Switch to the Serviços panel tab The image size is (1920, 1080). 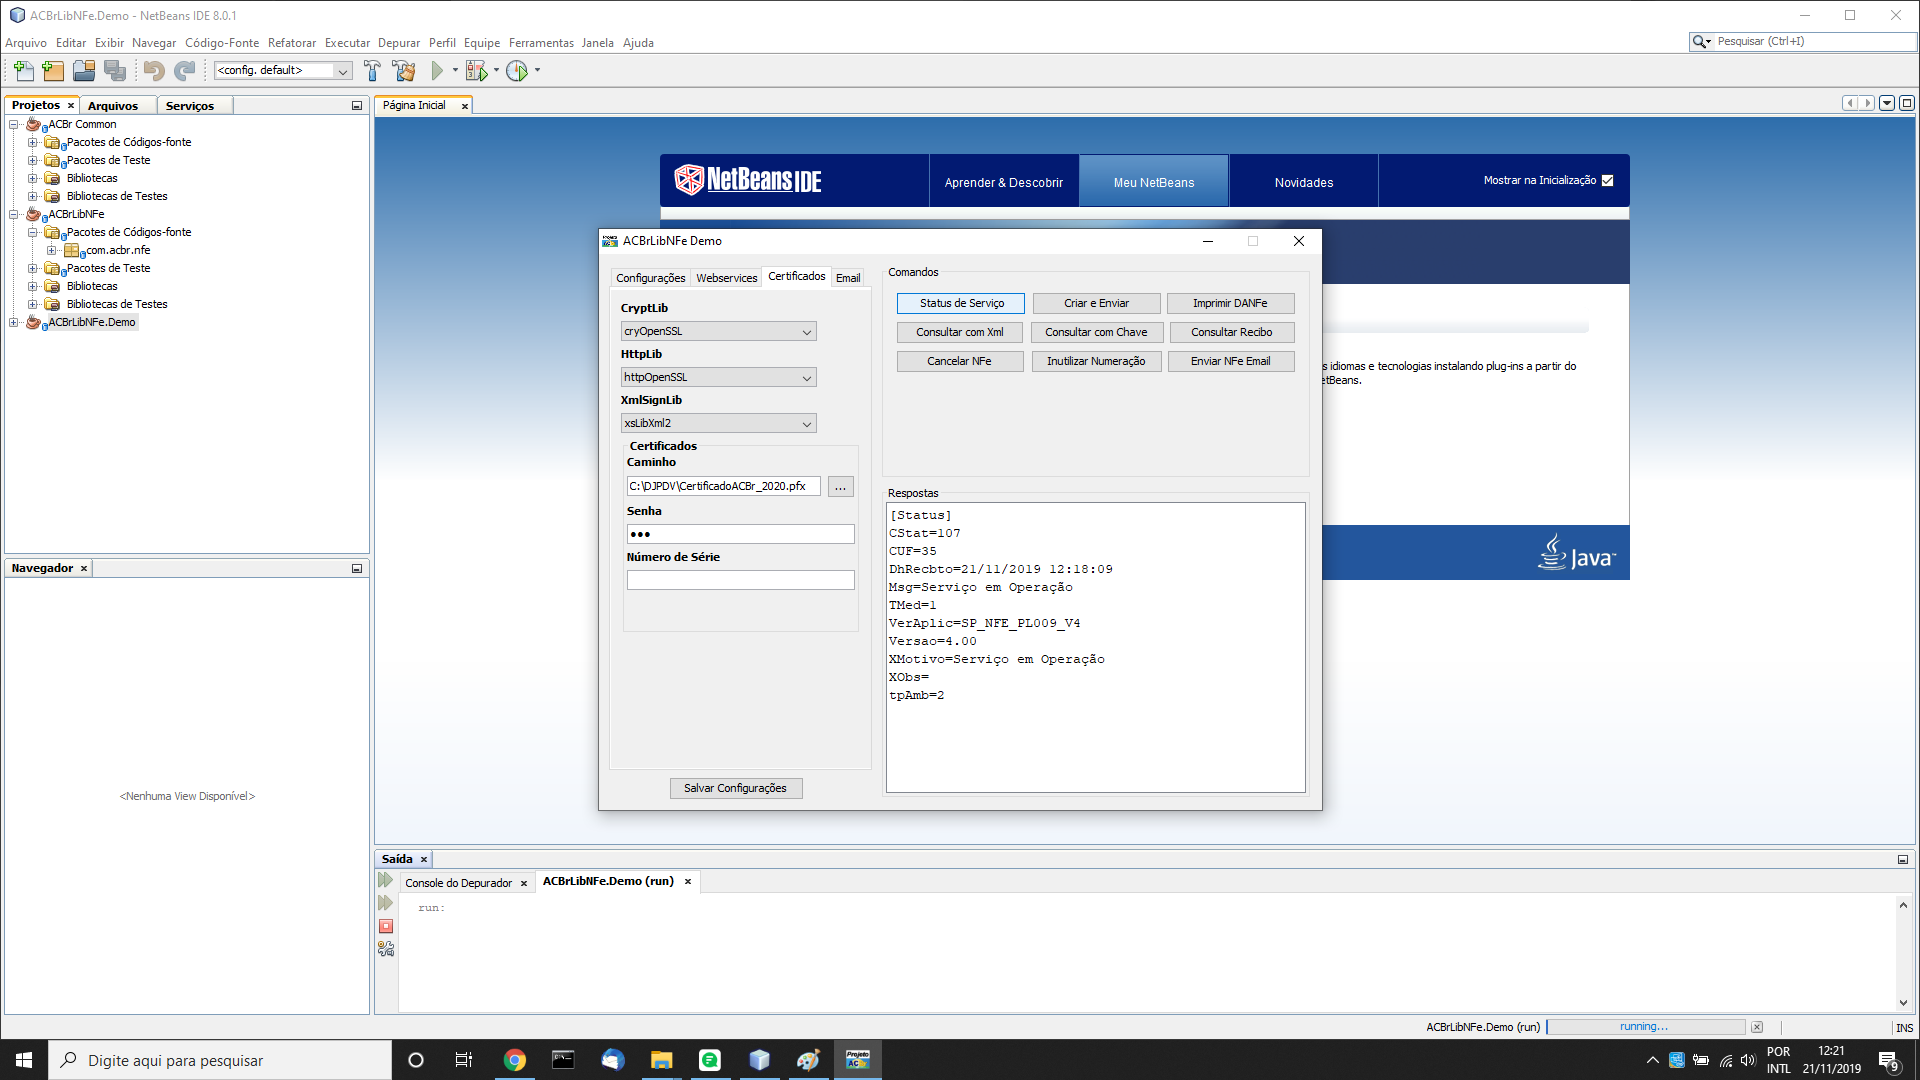[190, 106]
